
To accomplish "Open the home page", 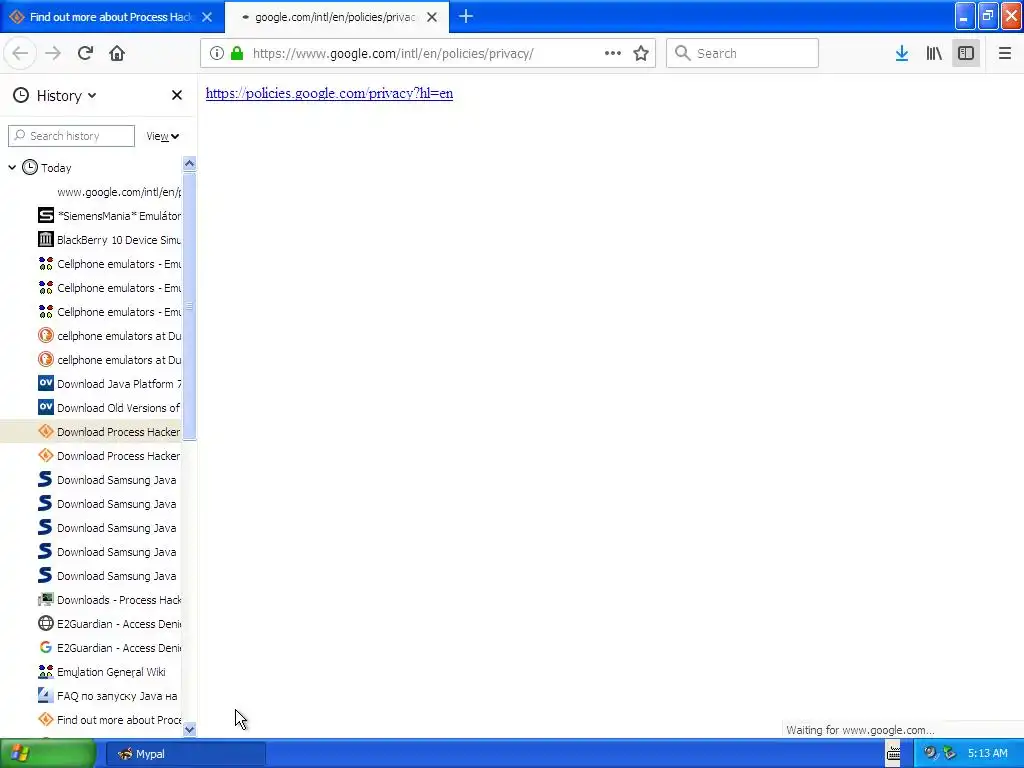I will 117,54.
